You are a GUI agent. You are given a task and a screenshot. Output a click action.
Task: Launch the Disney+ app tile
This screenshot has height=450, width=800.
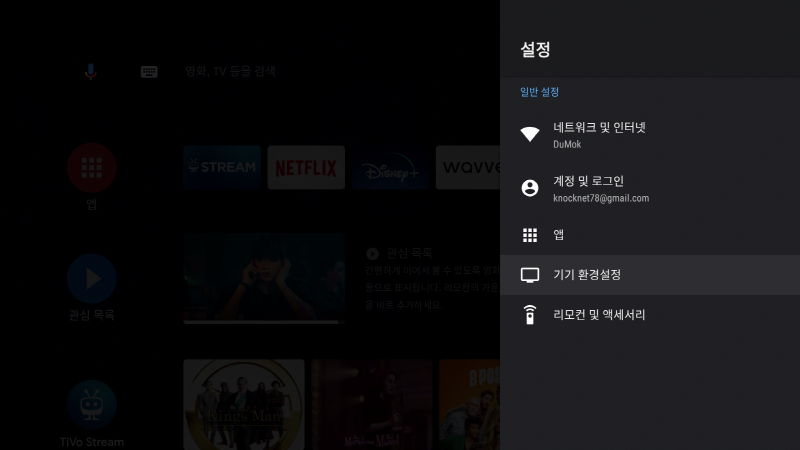tap(390, 167)
